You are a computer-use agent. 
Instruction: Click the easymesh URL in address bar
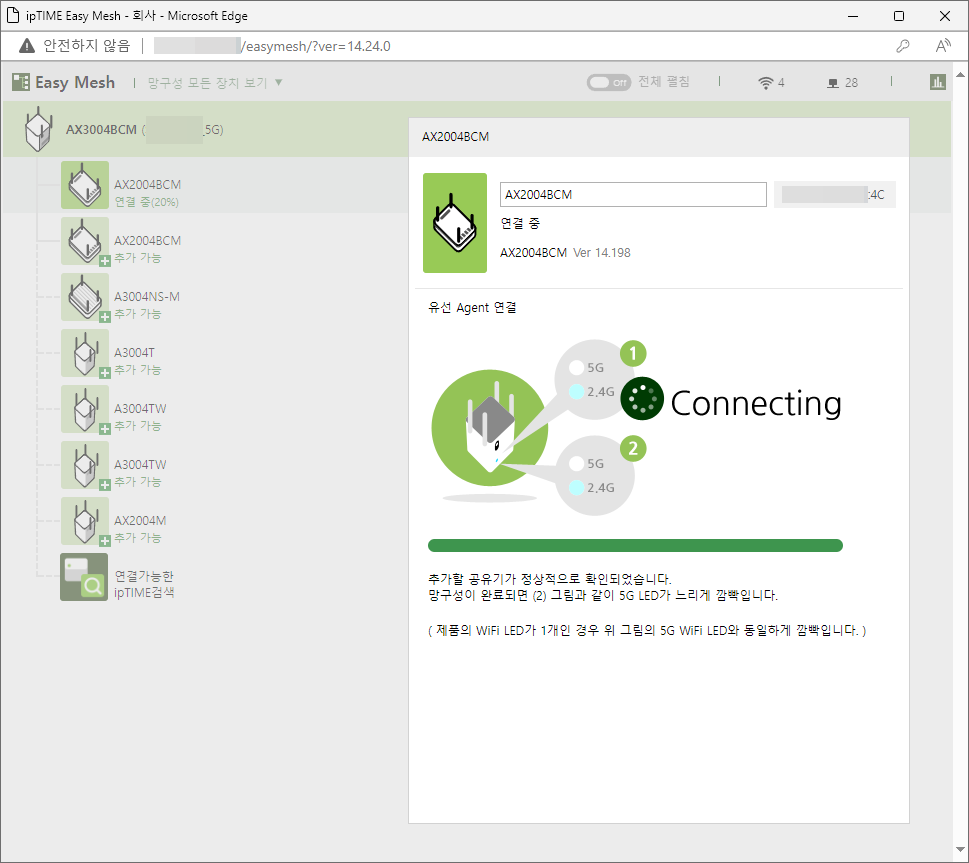click(x=316, y=46)
